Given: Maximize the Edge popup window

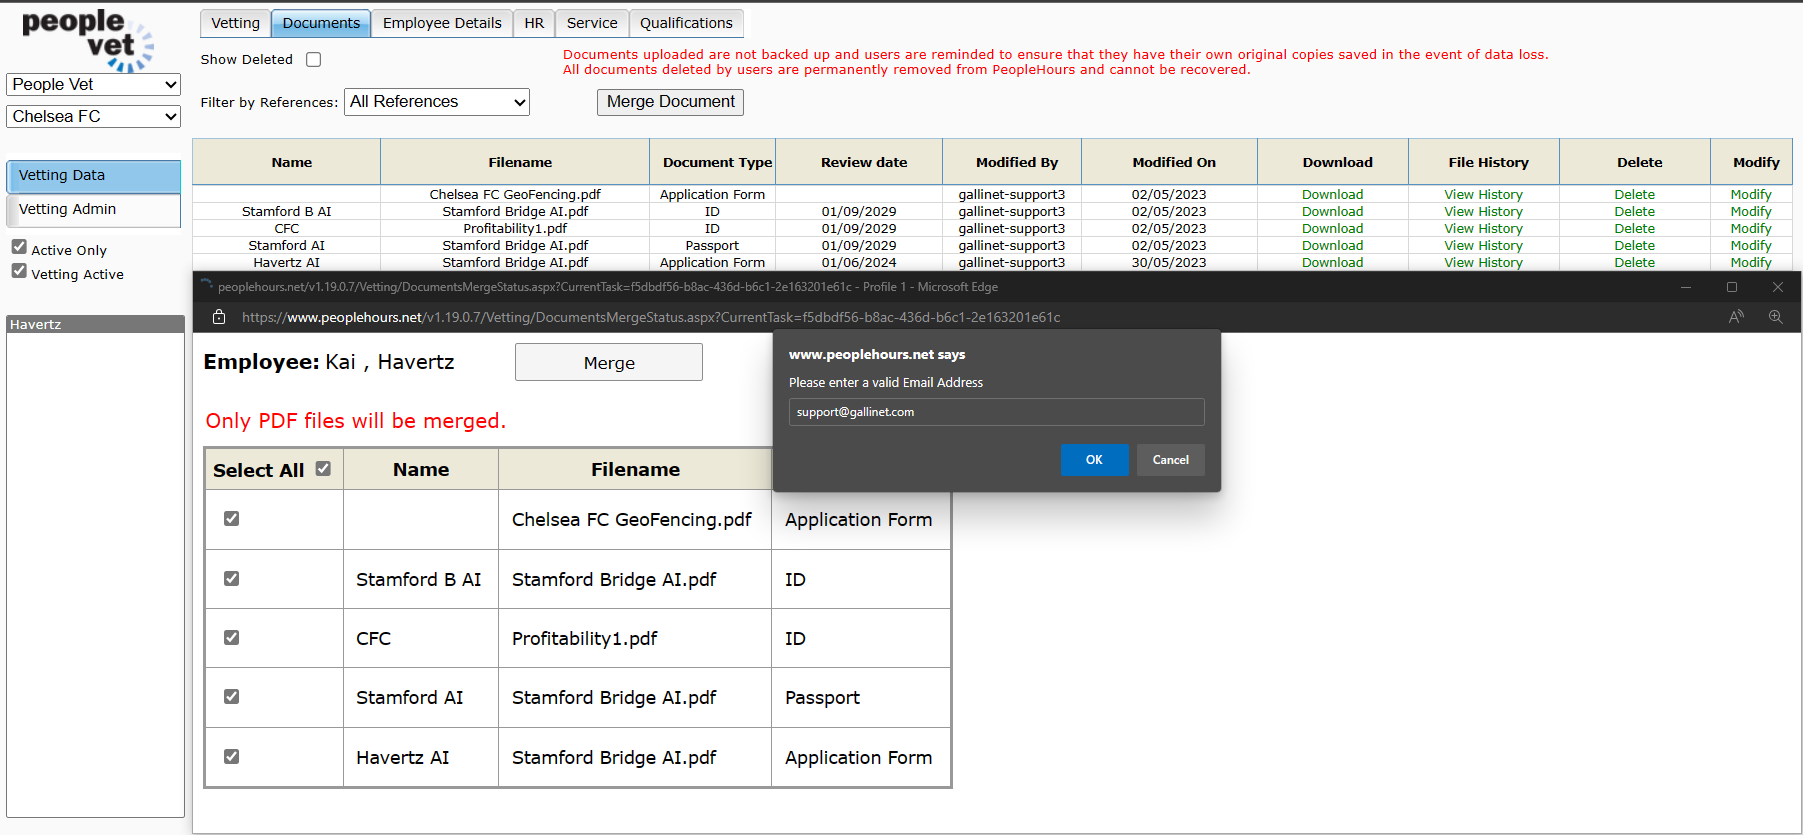Looking at the screenshot, I should pyautogui.click(x=1731, y=287).
